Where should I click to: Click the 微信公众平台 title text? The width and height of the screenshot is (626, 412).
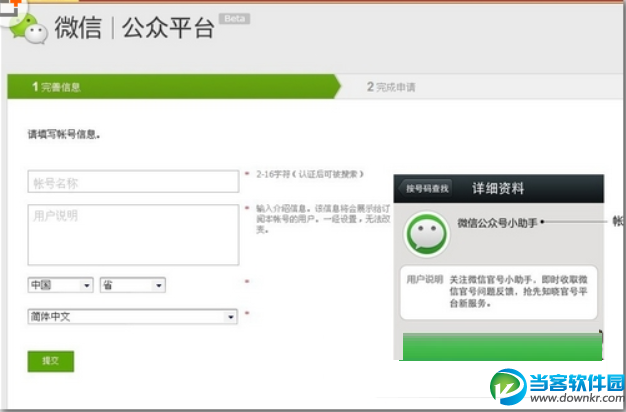[x=135, y=28]
